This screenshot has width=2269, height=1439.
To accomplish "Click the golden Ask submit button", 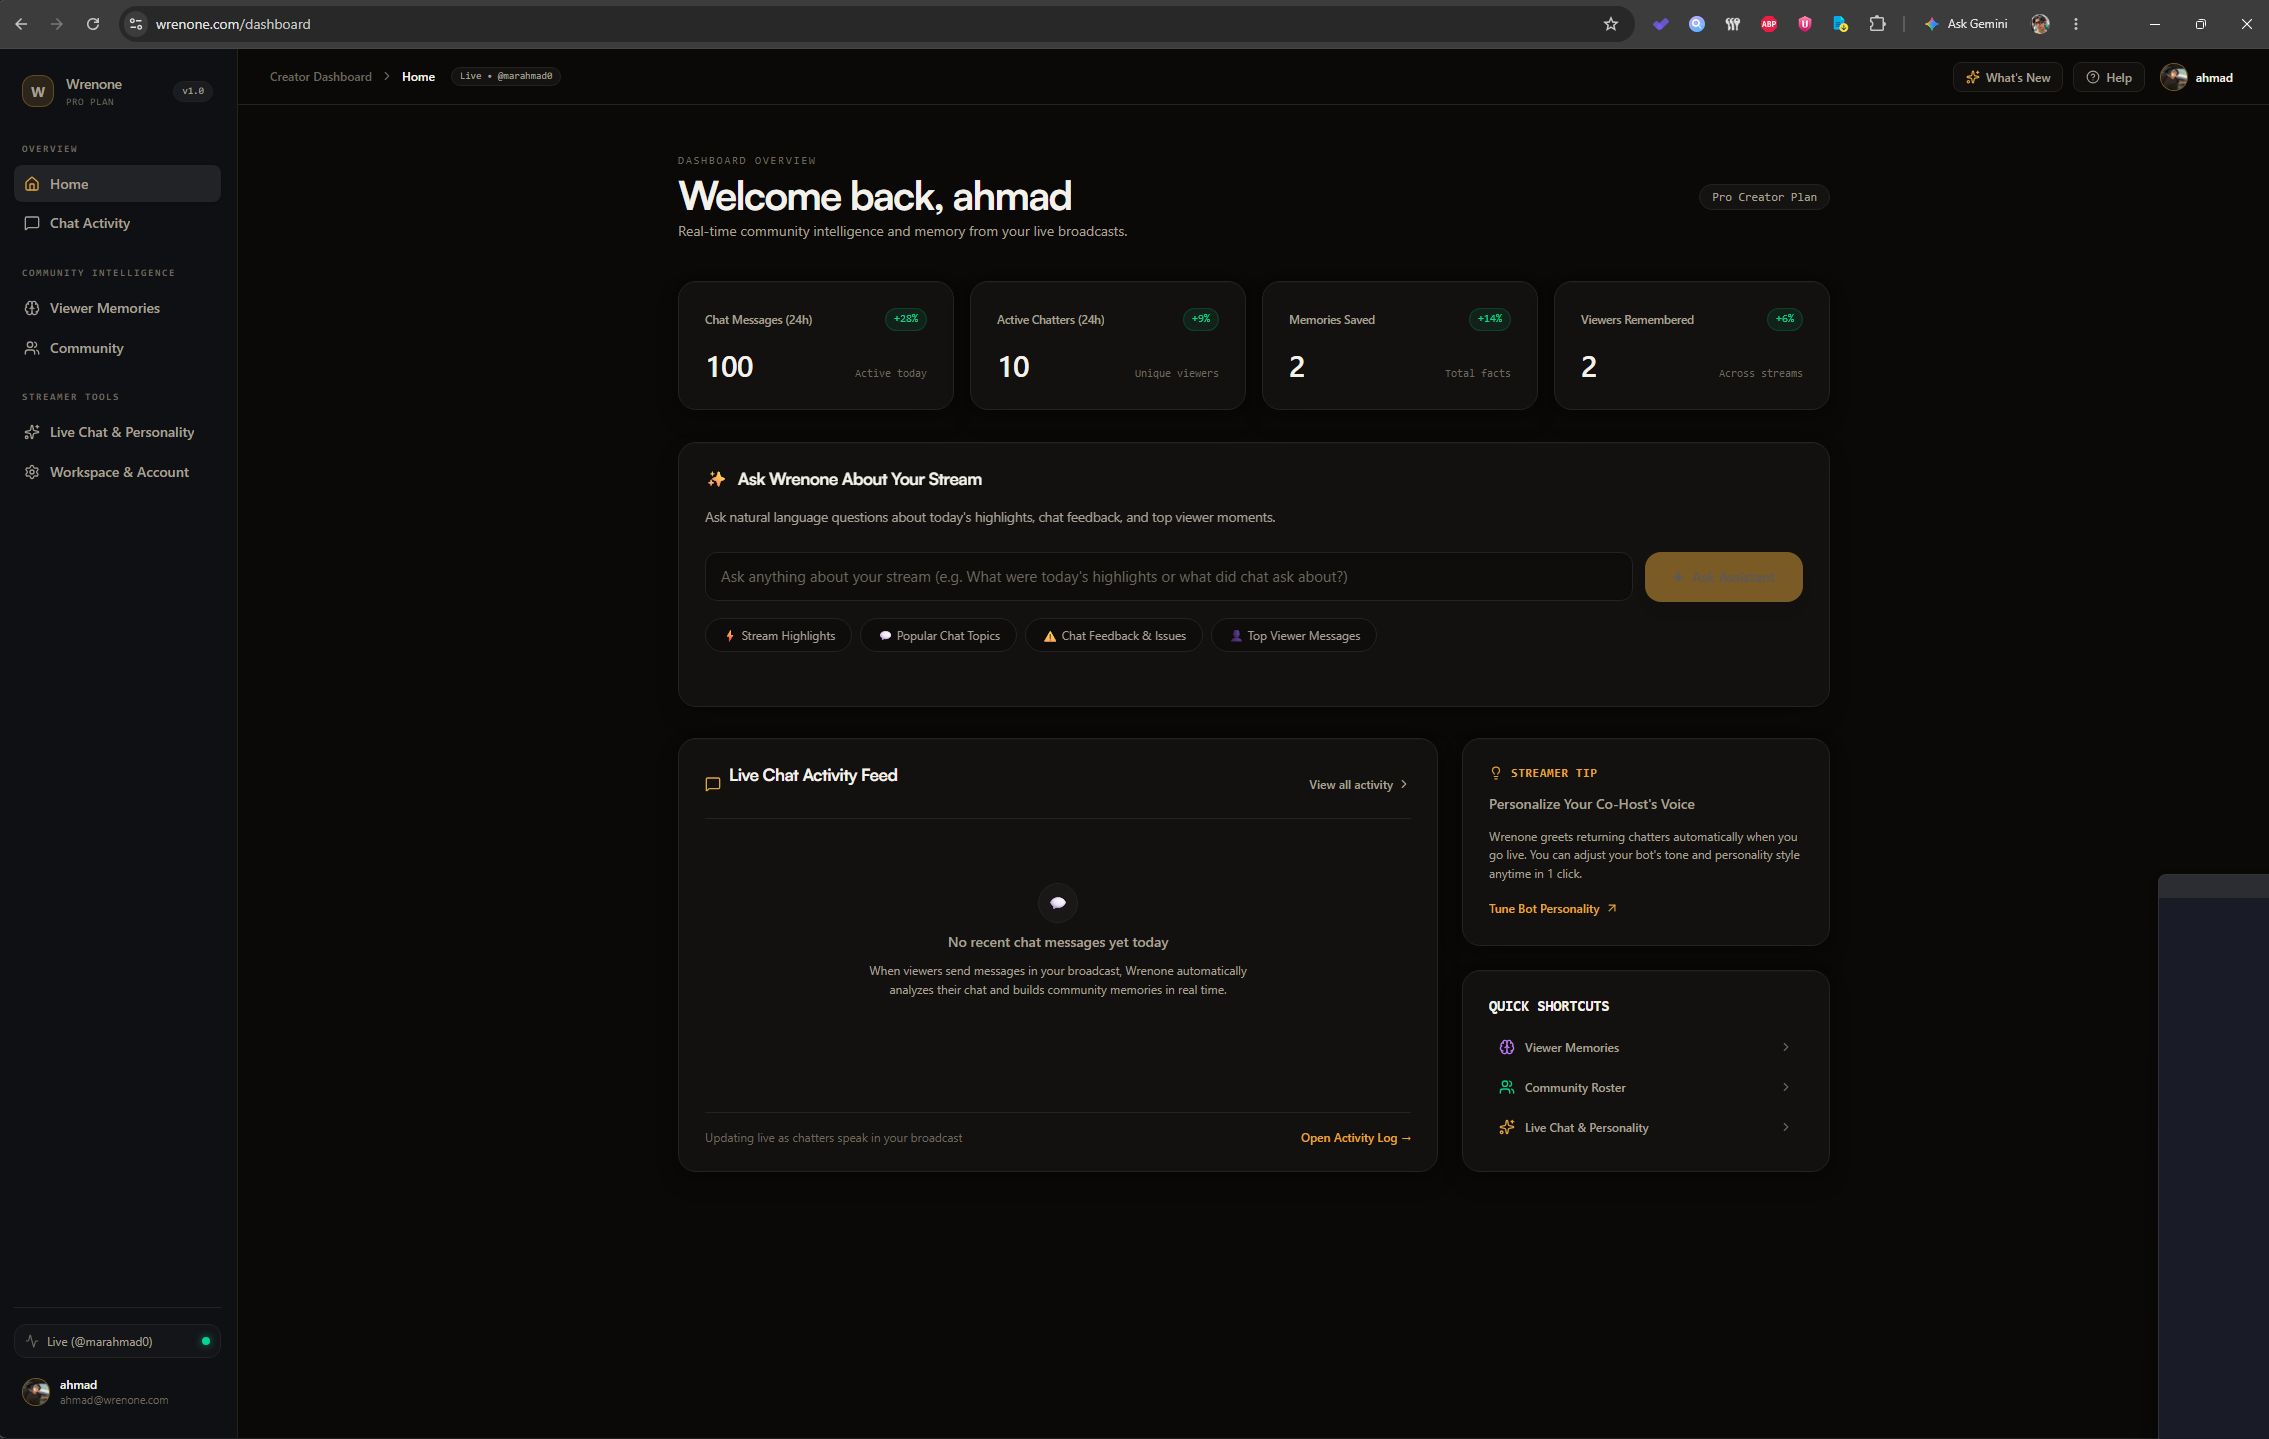I will tap(1723, 577).
